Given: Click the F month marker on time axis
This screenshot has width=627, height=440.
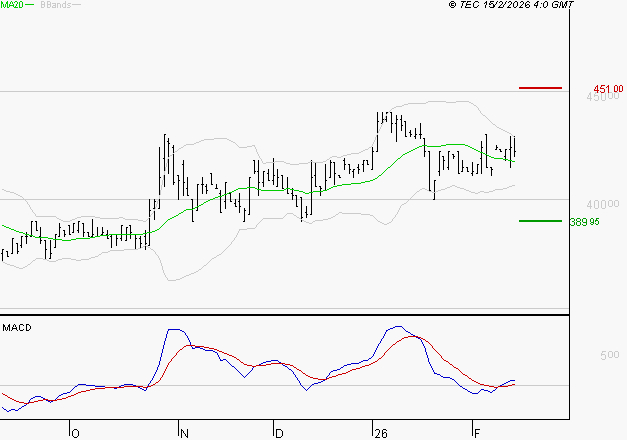Looking at the screenshot, I should click(476, 433).
